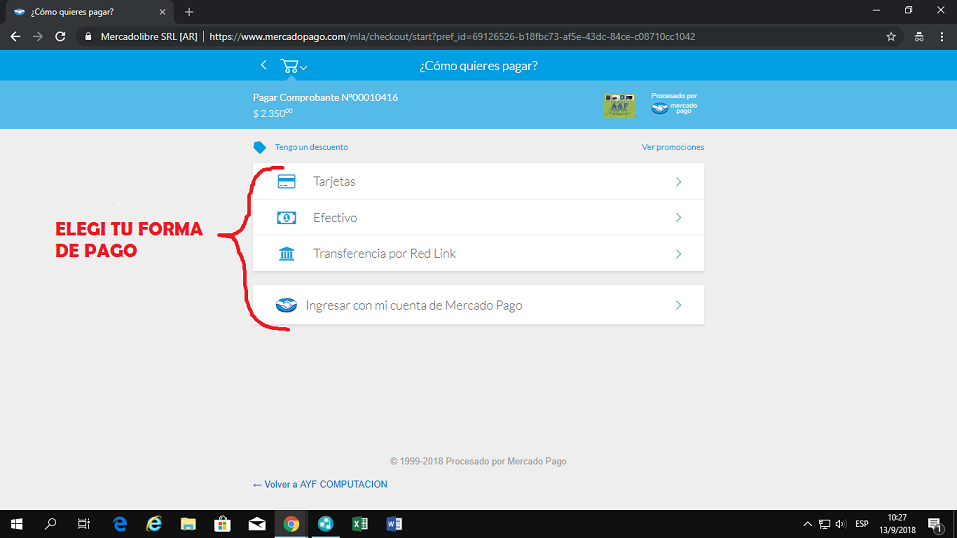Launch Internet Explorer from the taskbar

point(154,524)
